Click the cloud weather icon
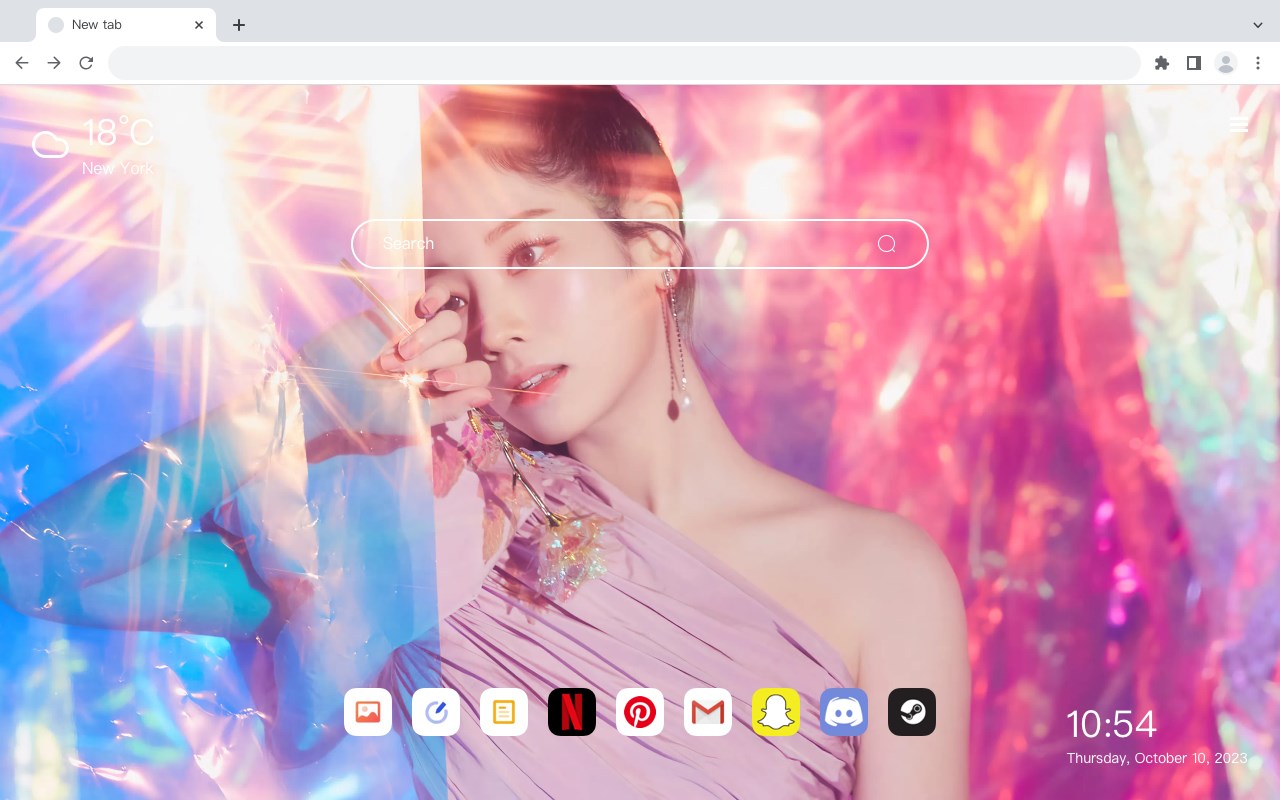Image resolution: width=1280 pixels, height=800 pixels. [x=50, y=145]
